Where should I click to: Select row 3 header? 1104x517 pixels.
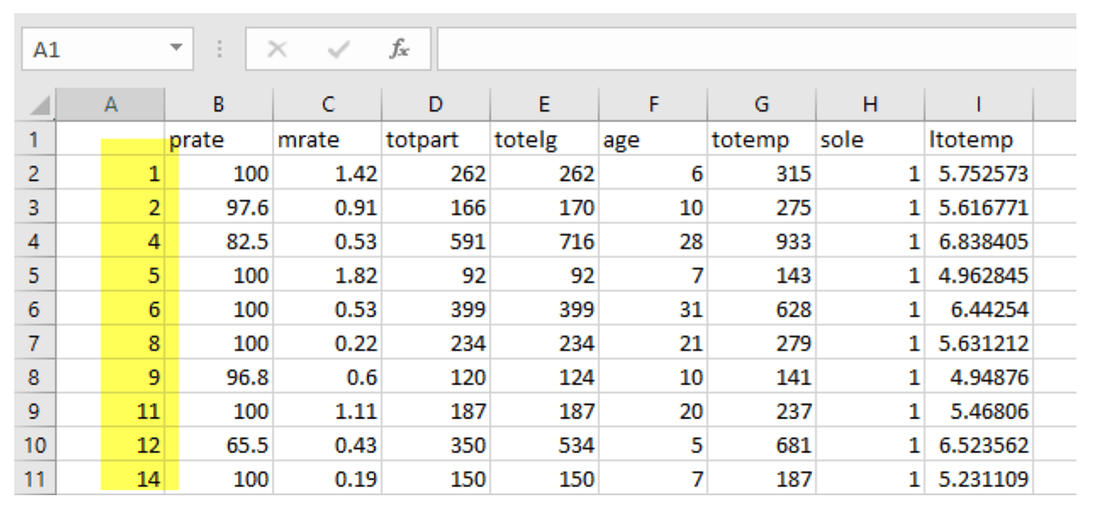pos(34,206)
